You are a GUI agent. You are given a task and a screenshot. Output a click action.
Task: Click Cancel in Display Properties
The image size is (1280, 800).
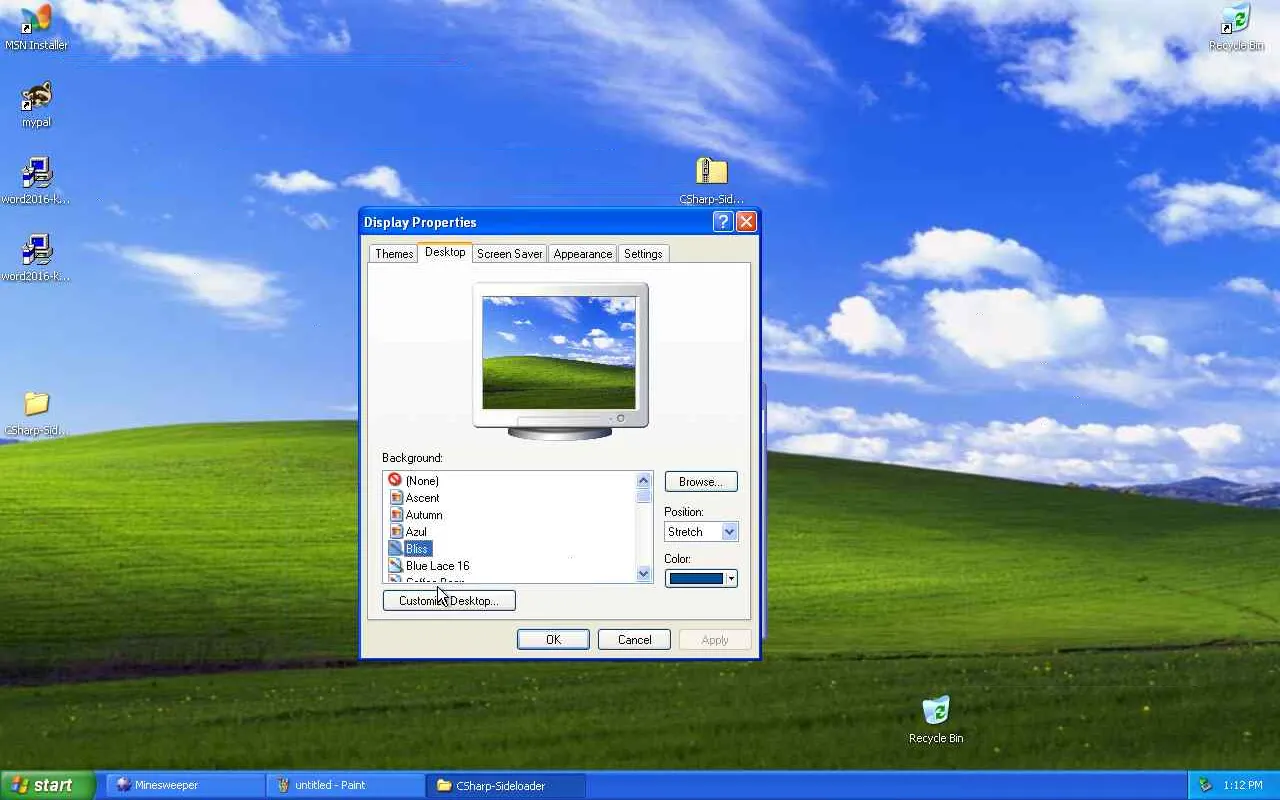coord(634,640)
